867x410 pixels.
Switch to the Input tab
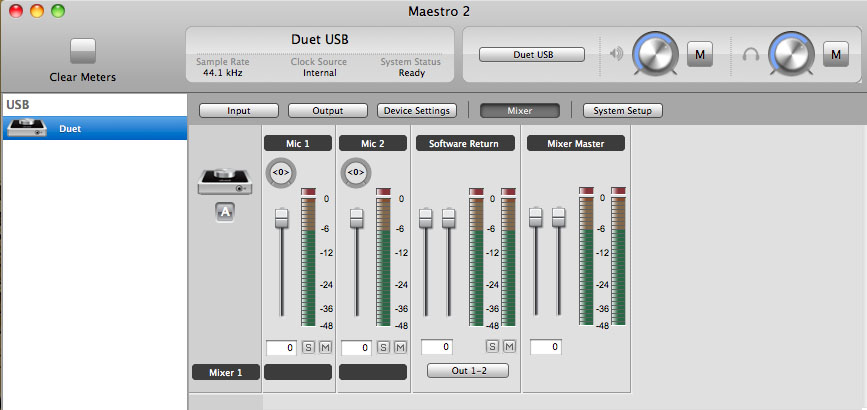click(238, 111)
